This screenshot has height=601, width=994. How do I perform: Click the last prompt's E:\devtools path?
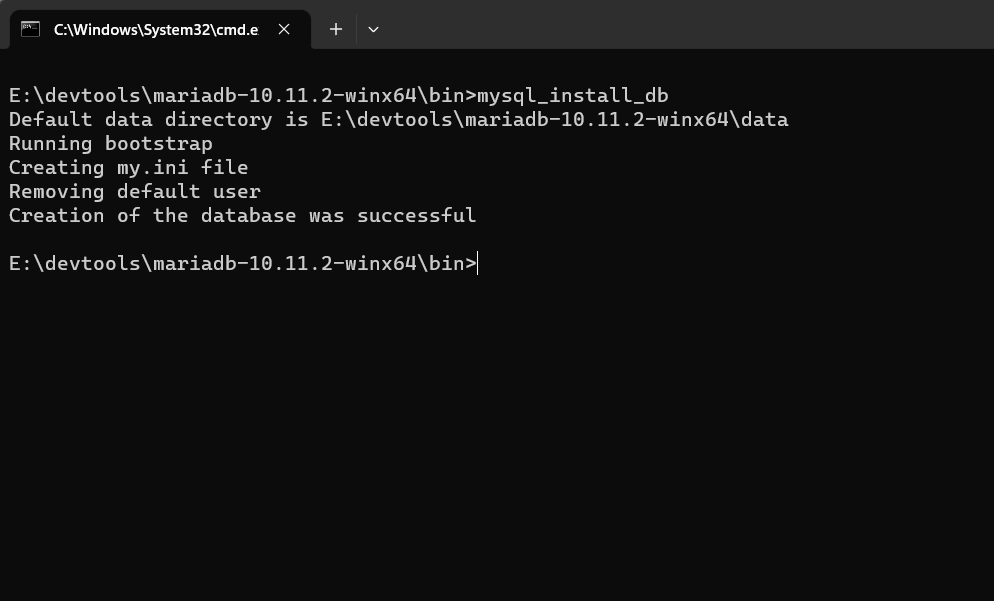click(80, 264)
